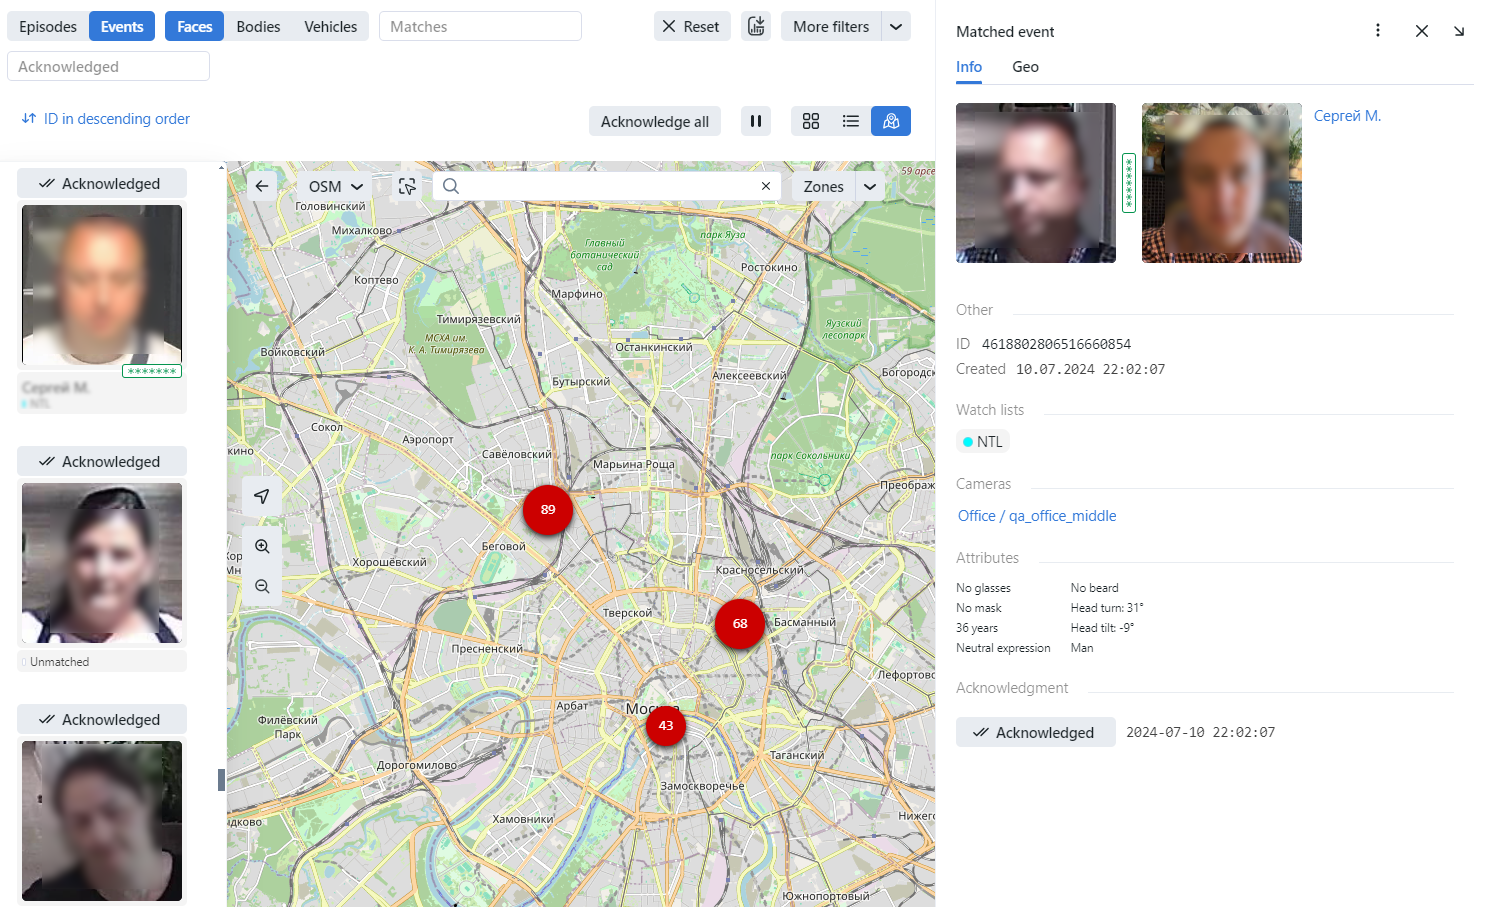Open the Сергей М. record link
The width and height of the screenshot is (1492, 907).
coord(1347,116)
